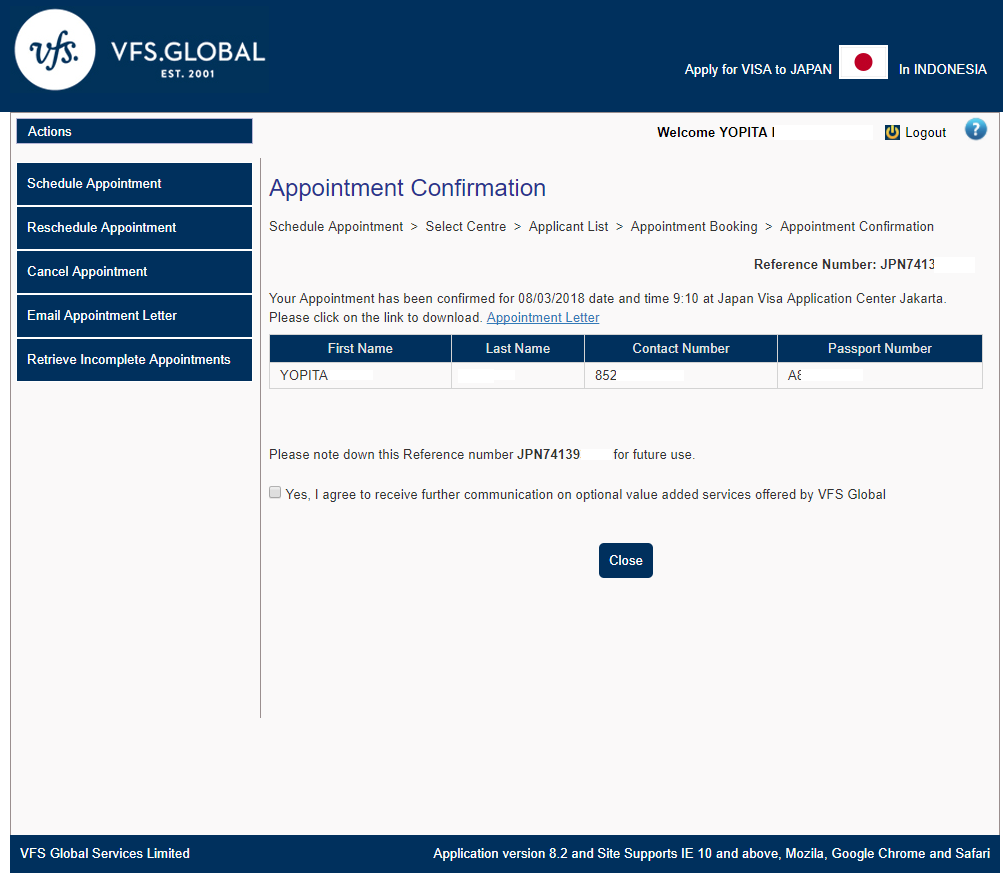The height and width of the screenshot is (881, 1003).
Task: Click the Appointment Confirmation page heading
Action: [407, 188]
